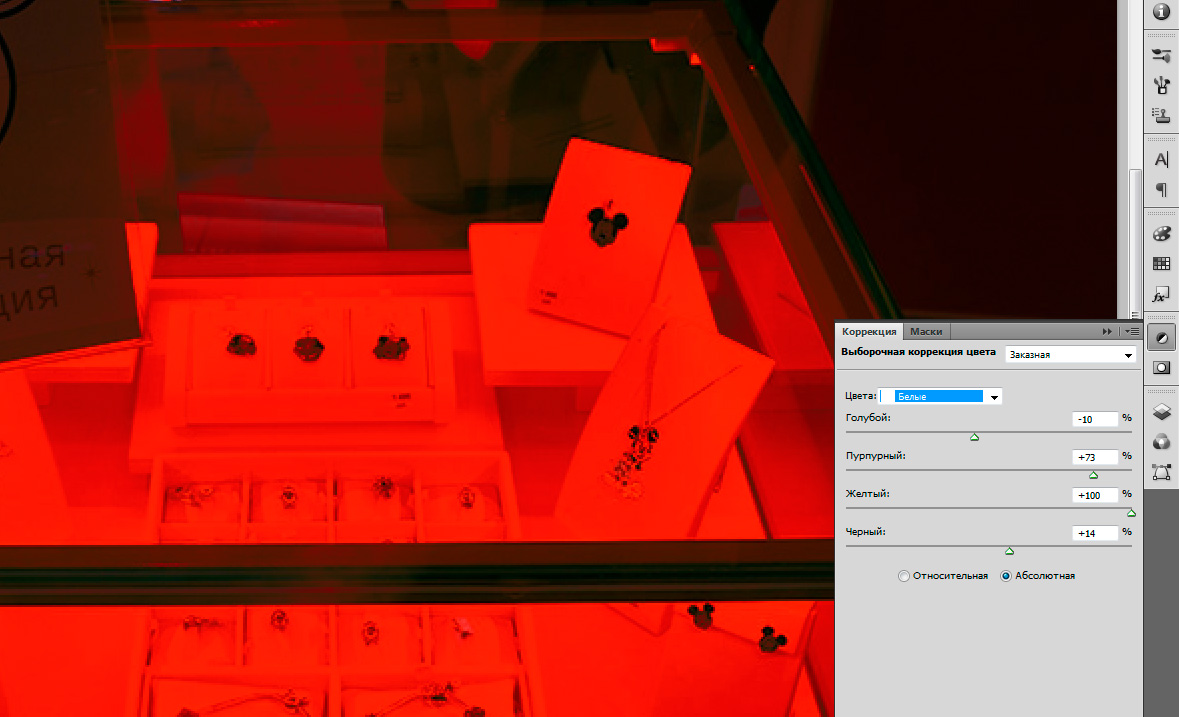Open the Info panel icon

1161,13
